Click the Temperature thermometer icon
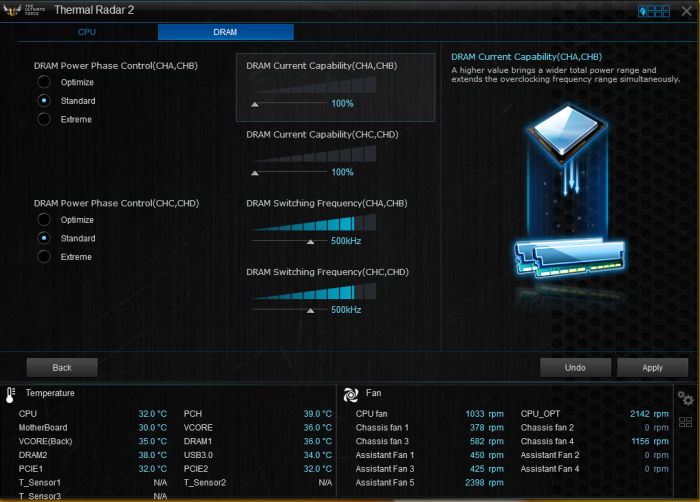 coord(10,395)
